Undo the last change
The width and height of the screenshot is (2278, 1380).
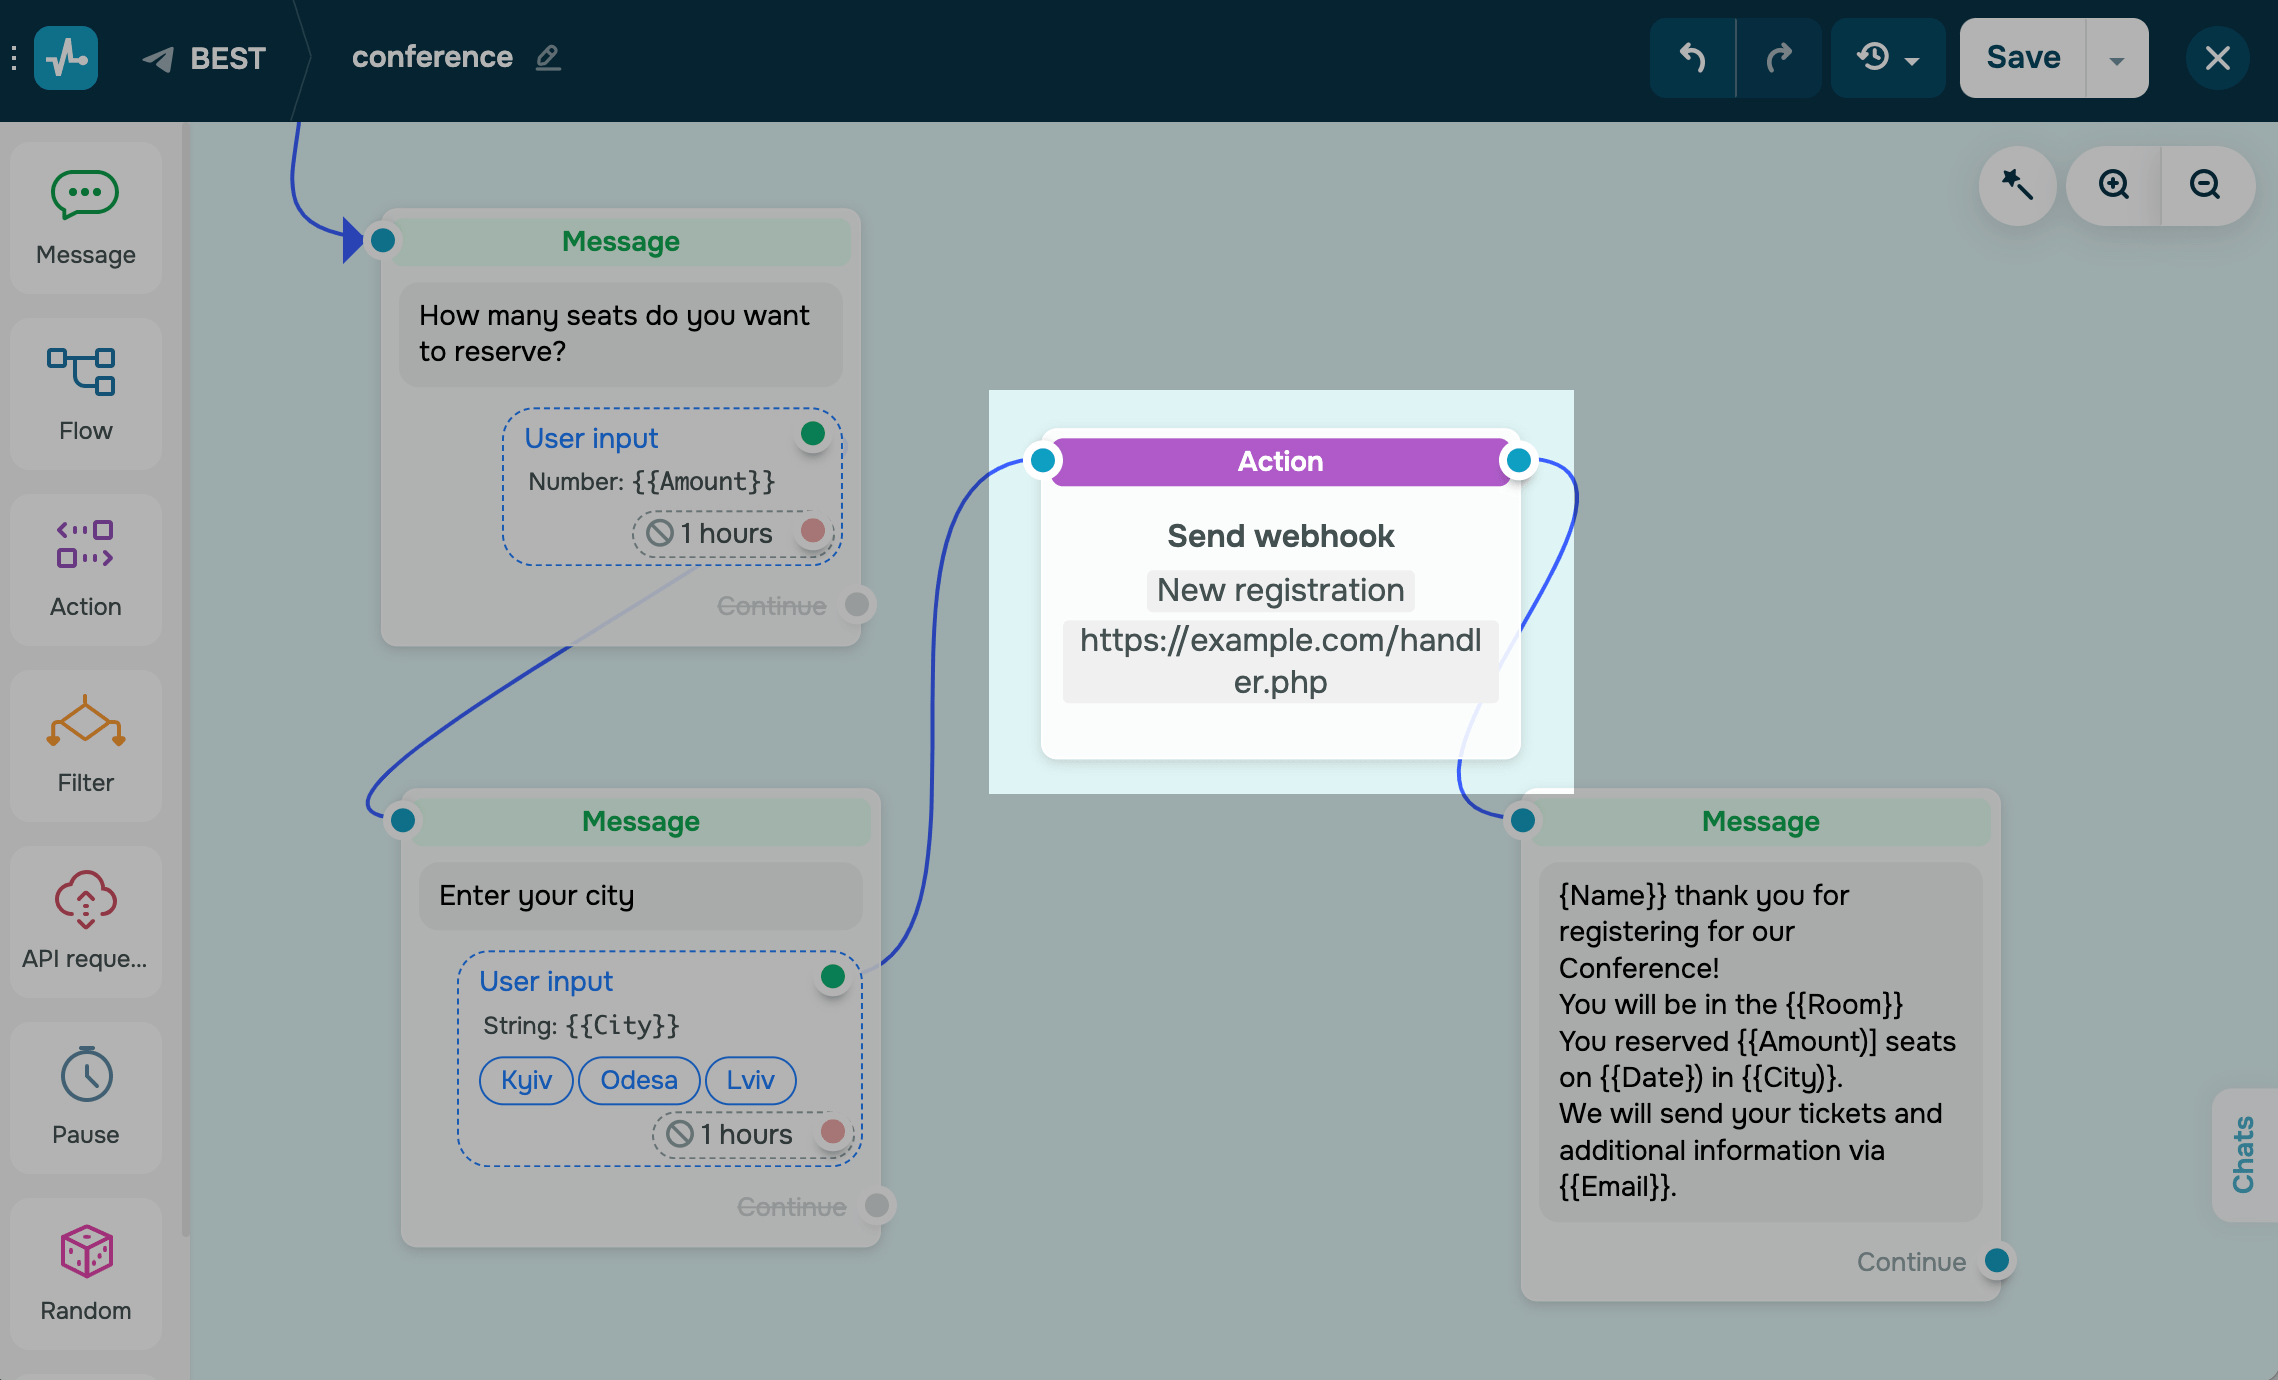pos(1692,58)
